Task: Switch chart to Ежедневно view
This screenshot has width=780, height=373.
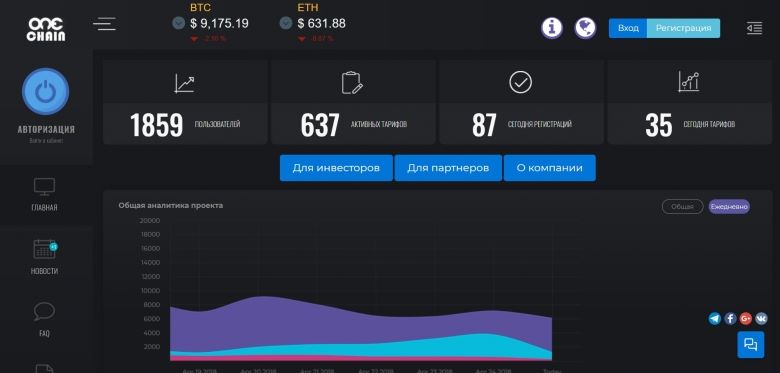Action: click(729, 206)
